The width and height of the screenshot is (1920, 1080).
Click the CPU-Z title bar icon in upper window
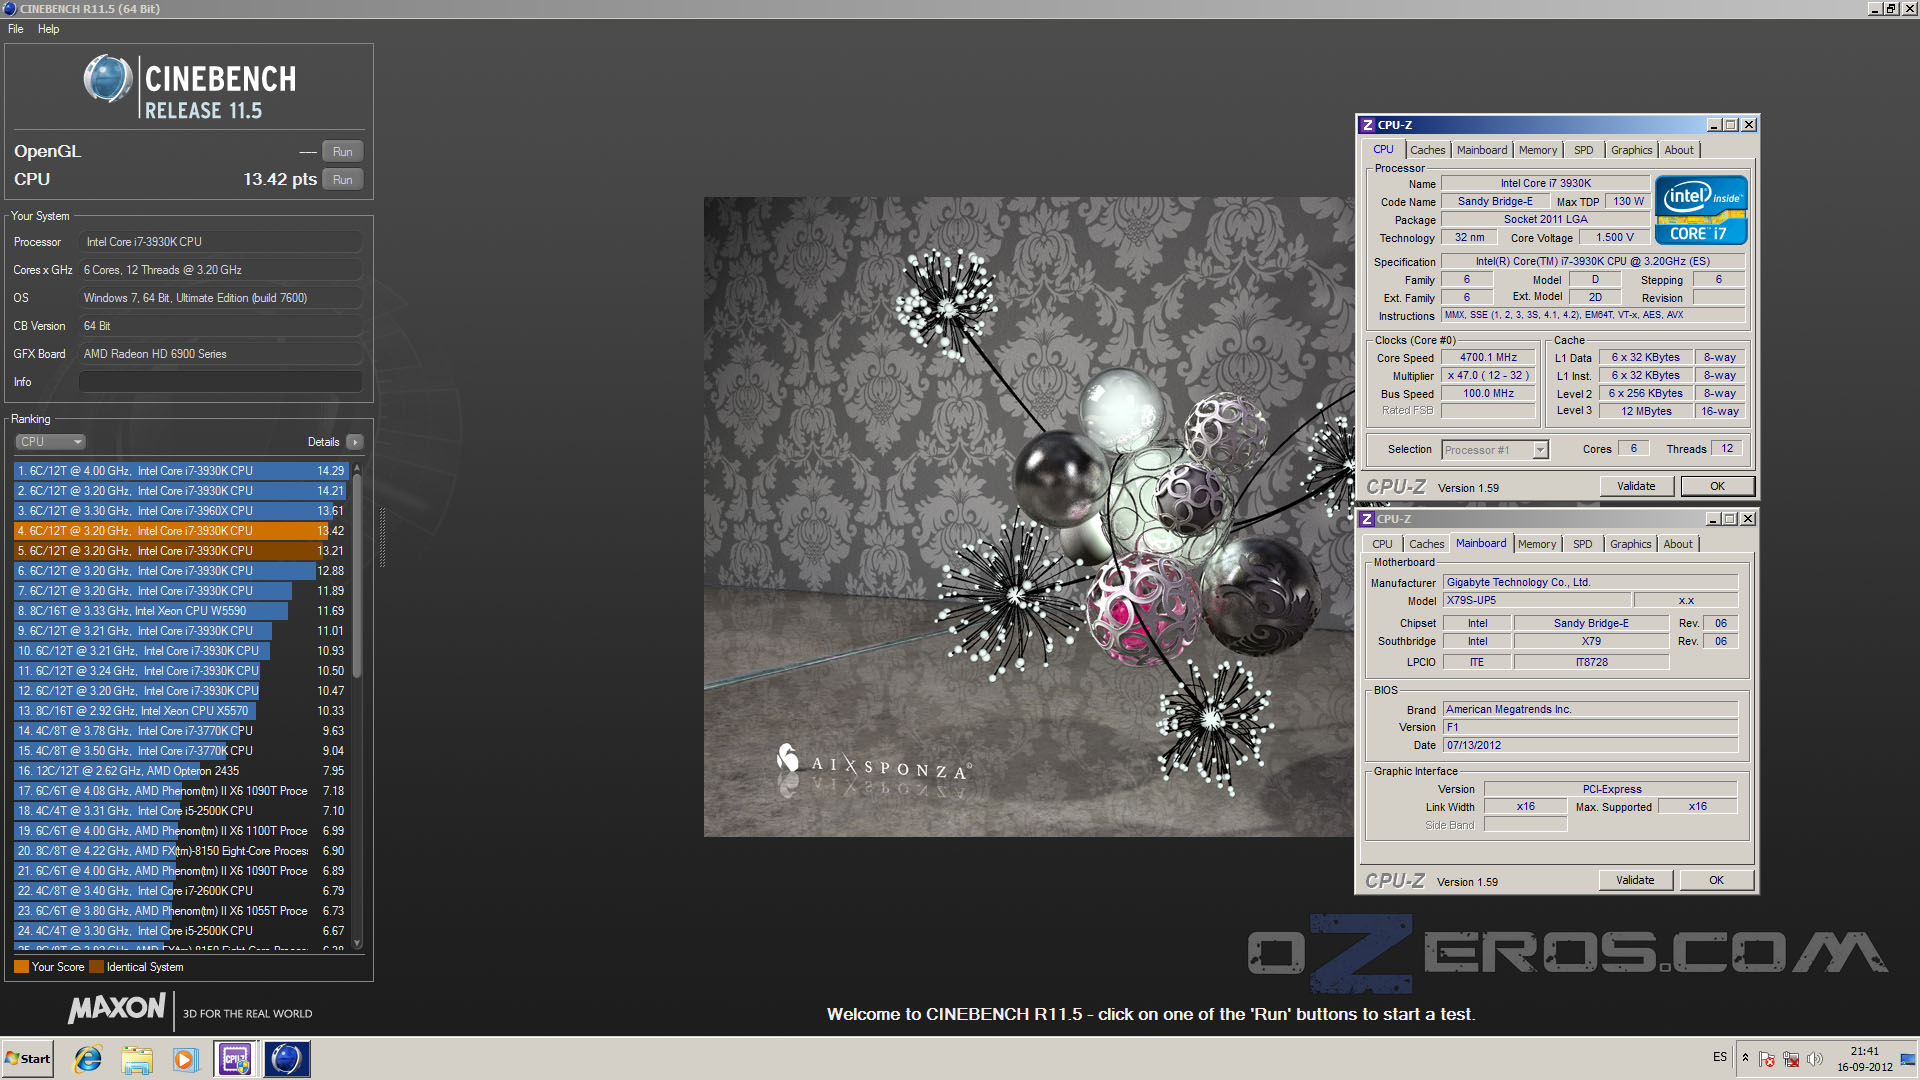click(1367, 125)
